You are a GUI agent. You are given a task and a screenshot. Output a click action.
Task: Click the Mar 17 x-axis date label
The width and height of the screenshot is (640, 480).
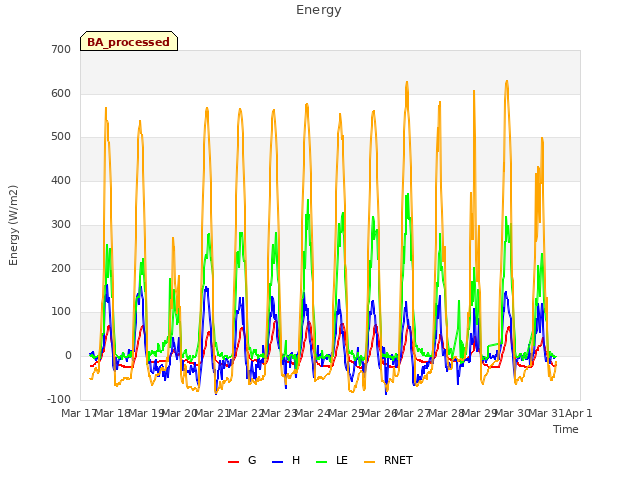(x=78, y=413)
